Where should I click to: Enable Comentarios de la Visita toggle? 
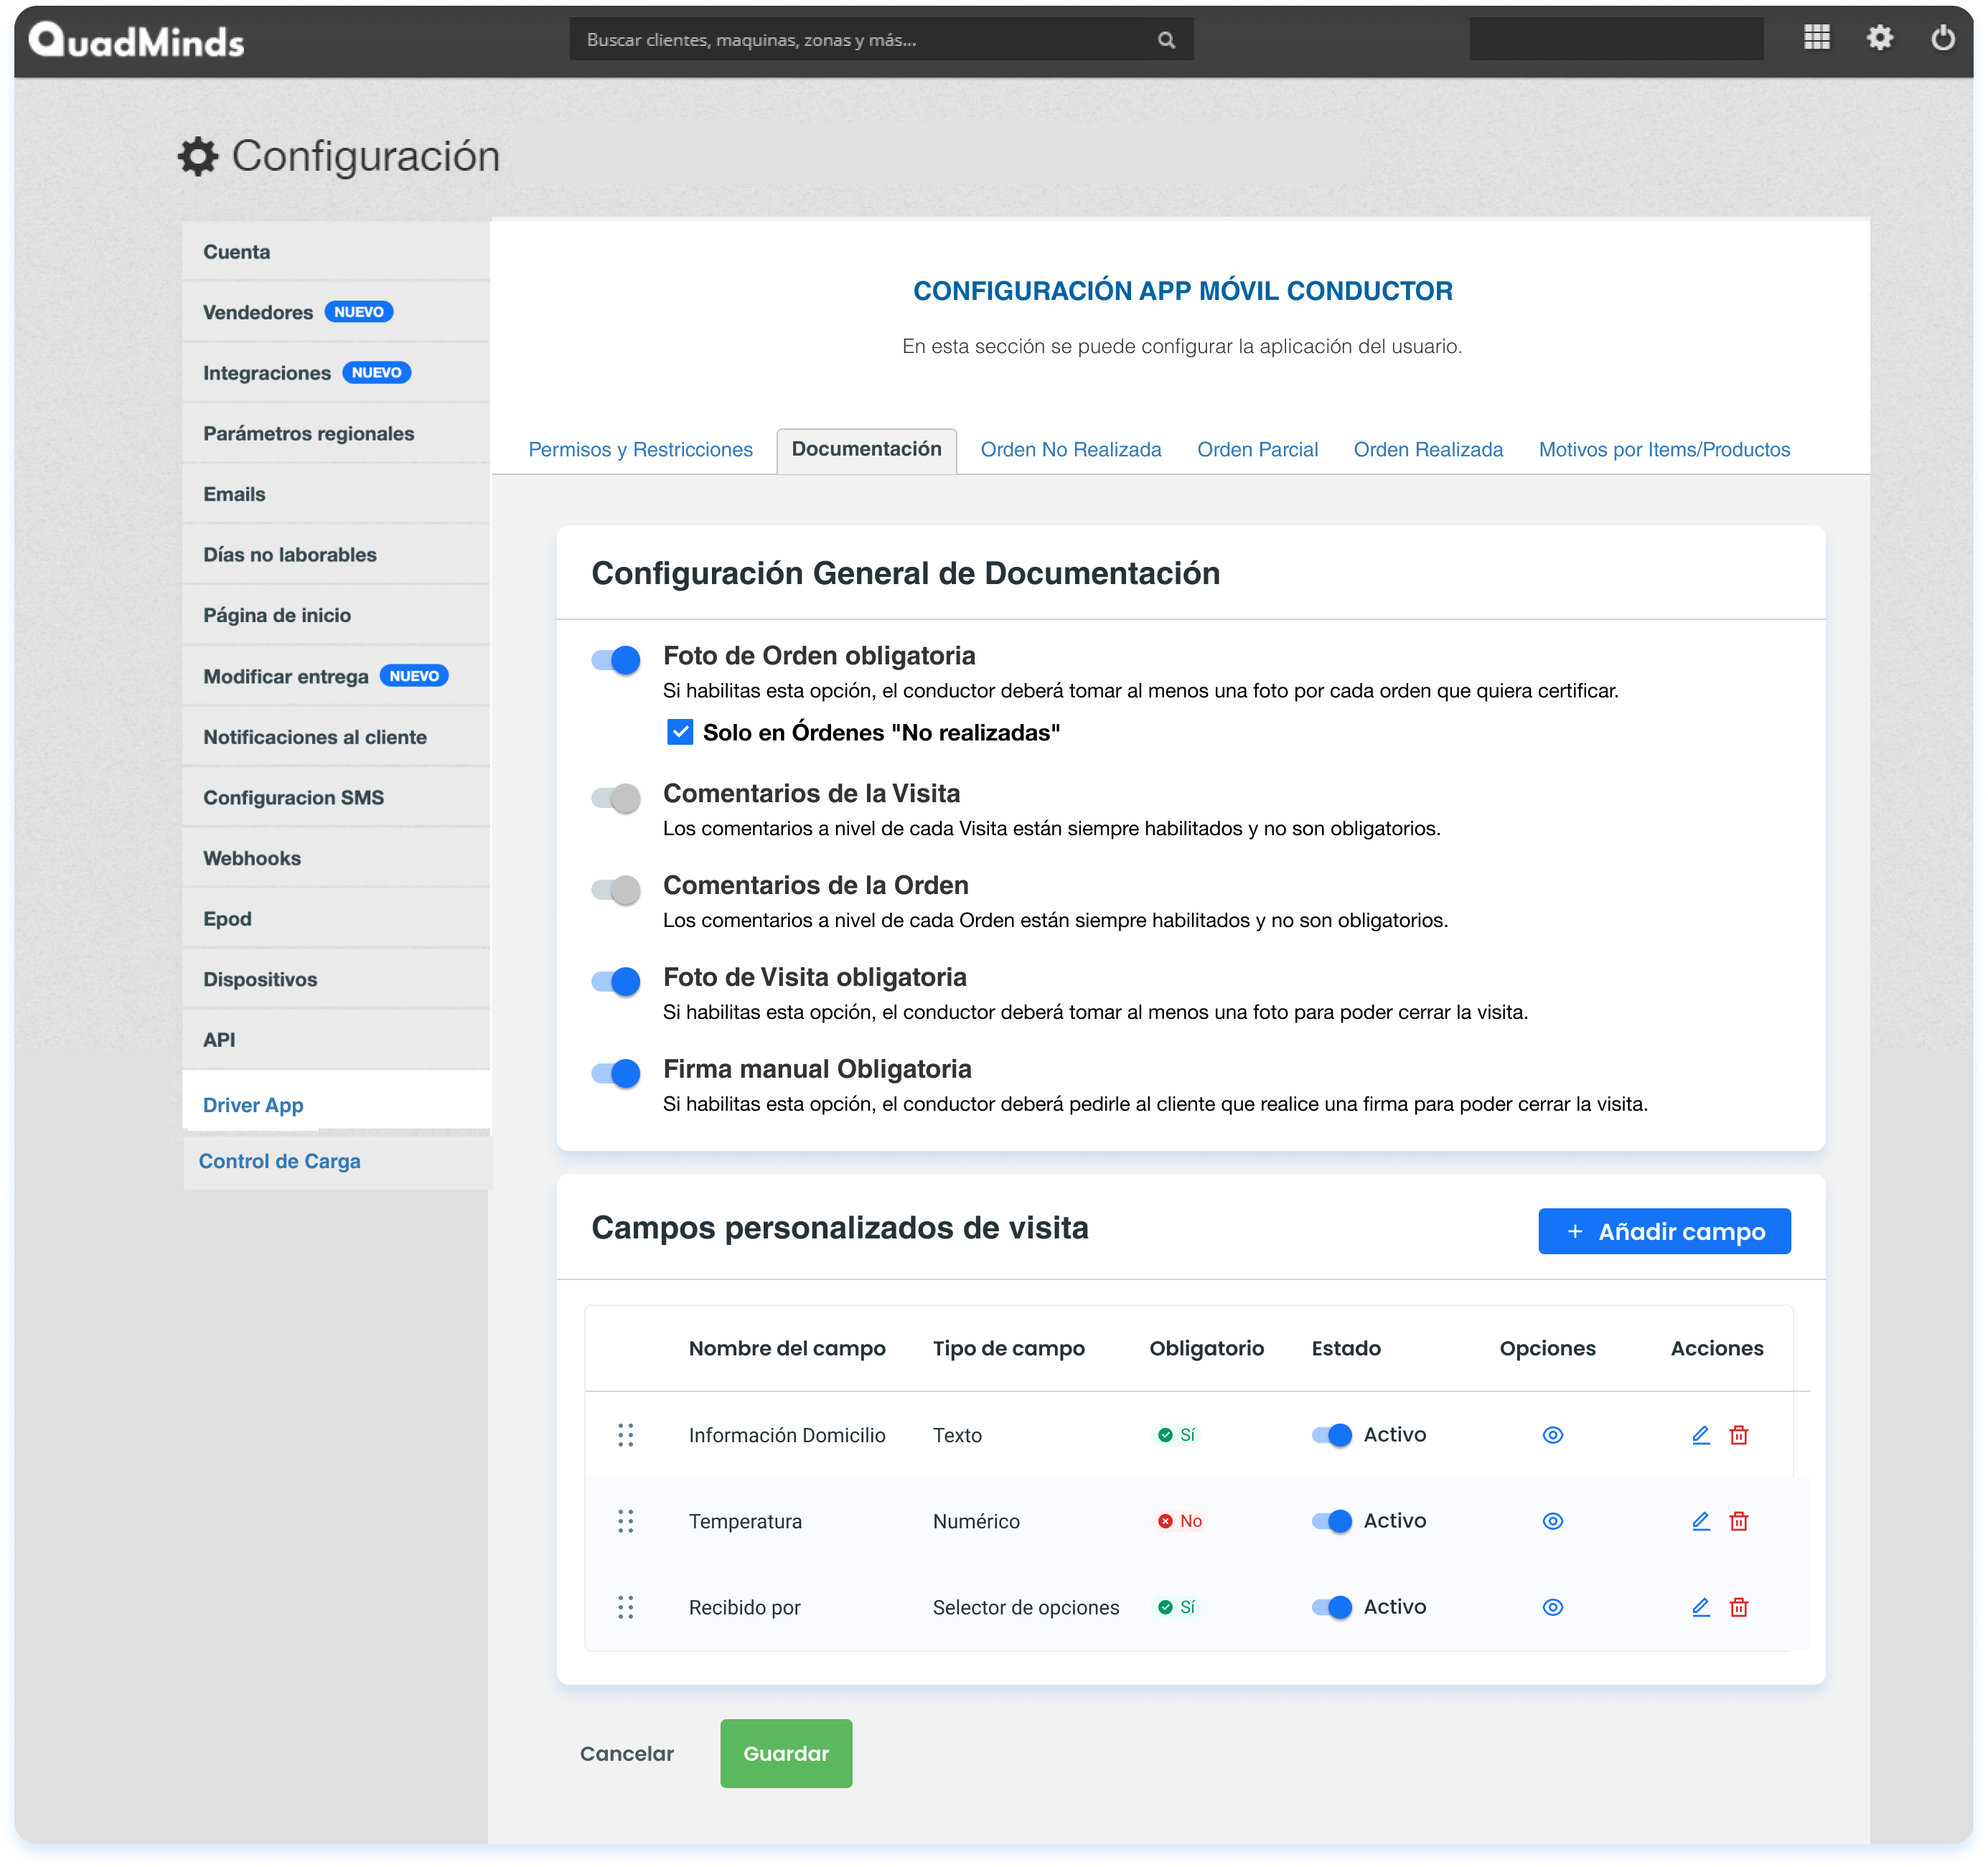(x=616, y=798)
